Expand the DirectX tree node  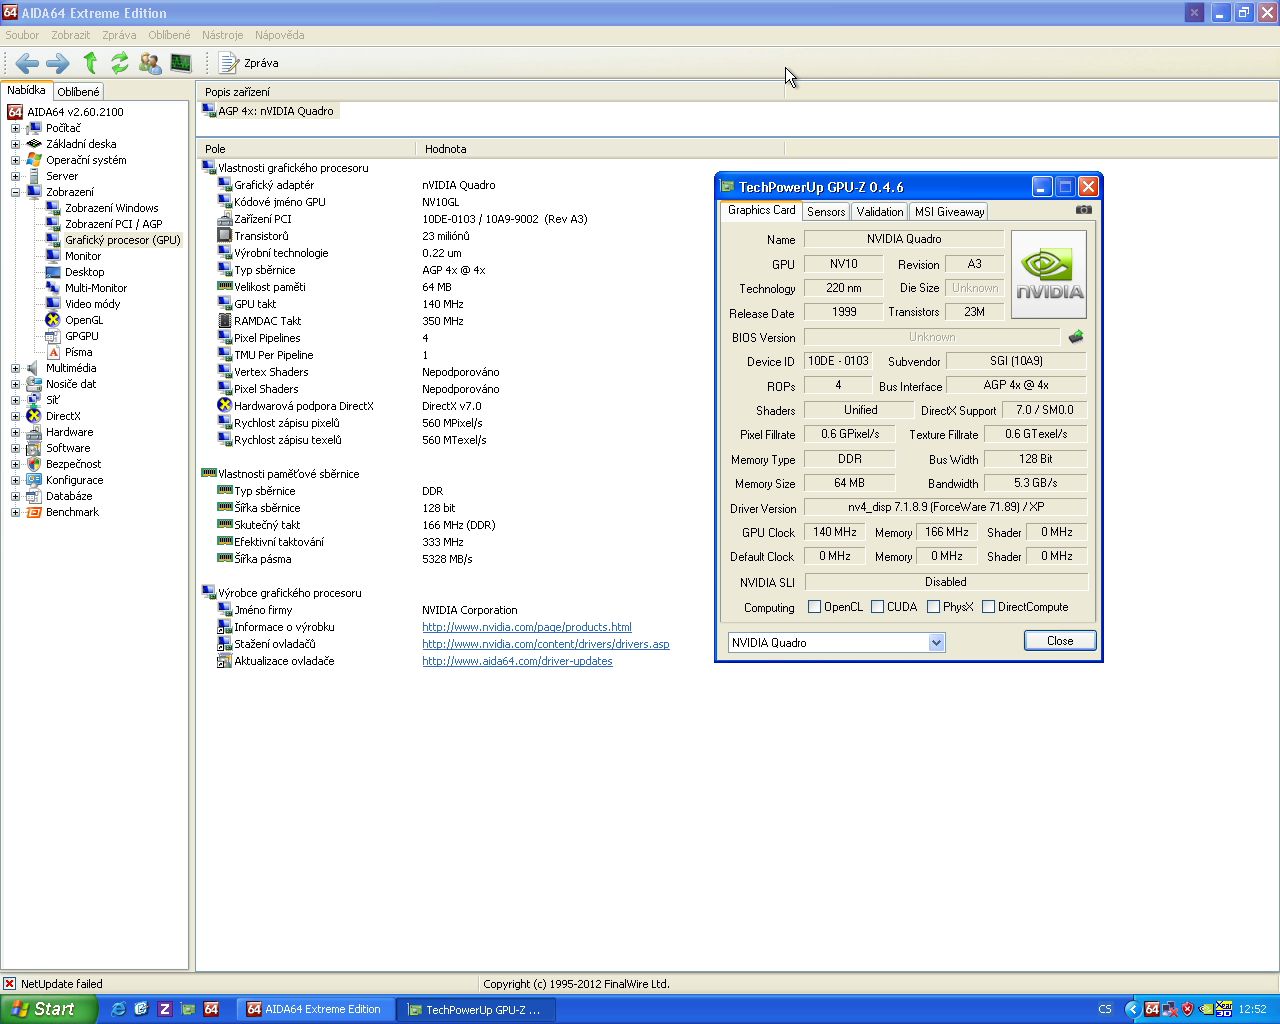15,416
